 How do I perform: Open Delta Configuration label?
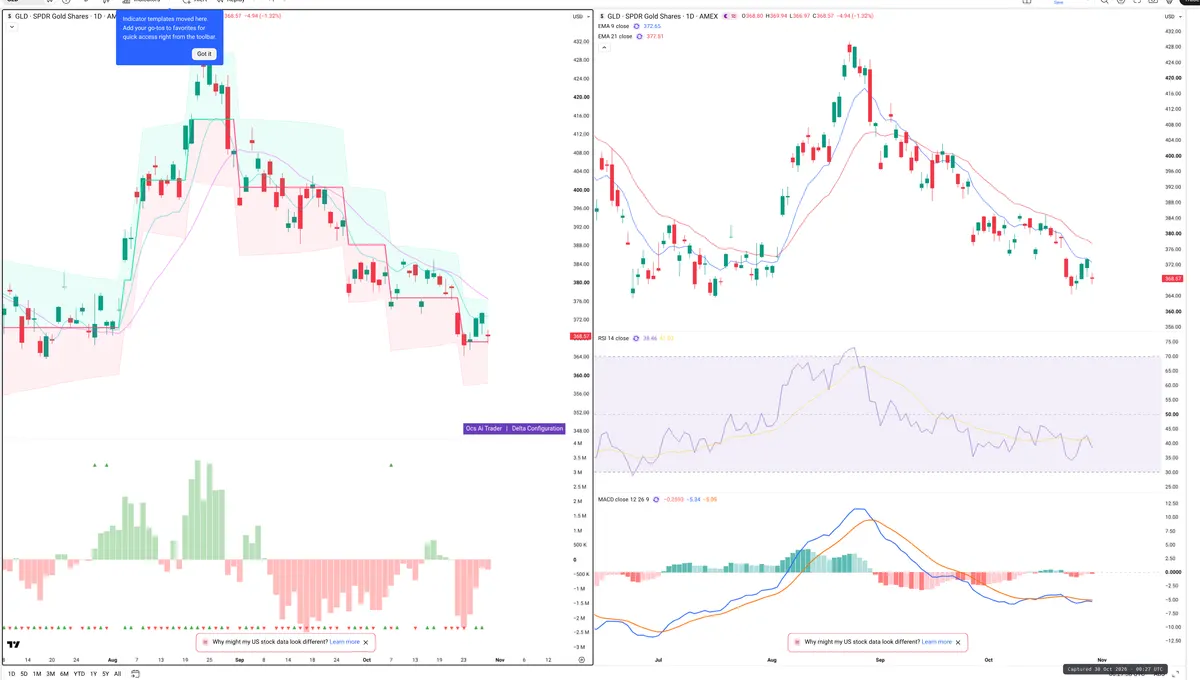pos(539,428)
